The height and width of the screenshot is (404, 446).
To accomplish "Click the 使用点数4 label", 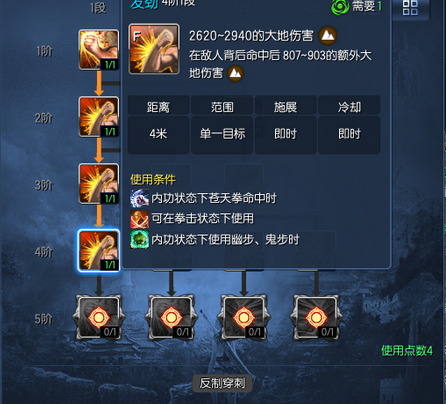I will pyautogui.click(x=407, y=350).
